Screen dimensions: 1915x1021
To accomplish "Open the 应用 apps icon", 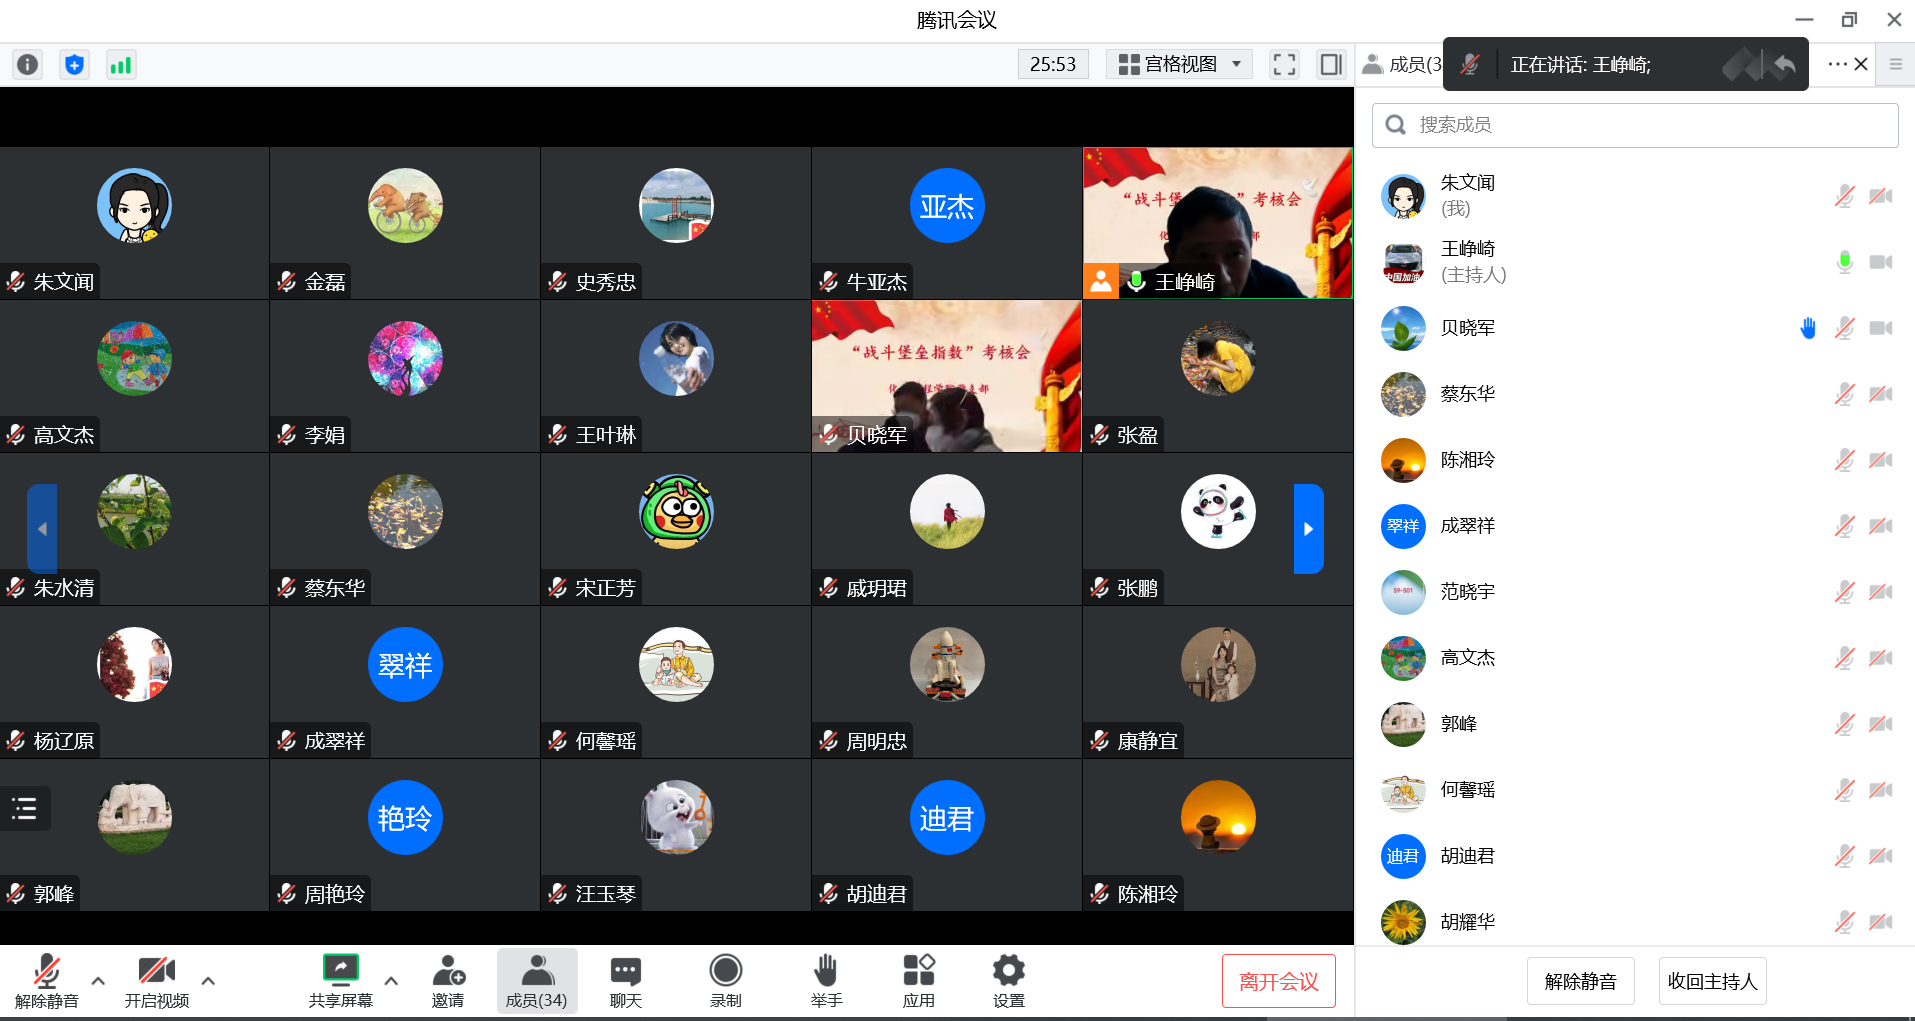I will click(x=918, y=981).
